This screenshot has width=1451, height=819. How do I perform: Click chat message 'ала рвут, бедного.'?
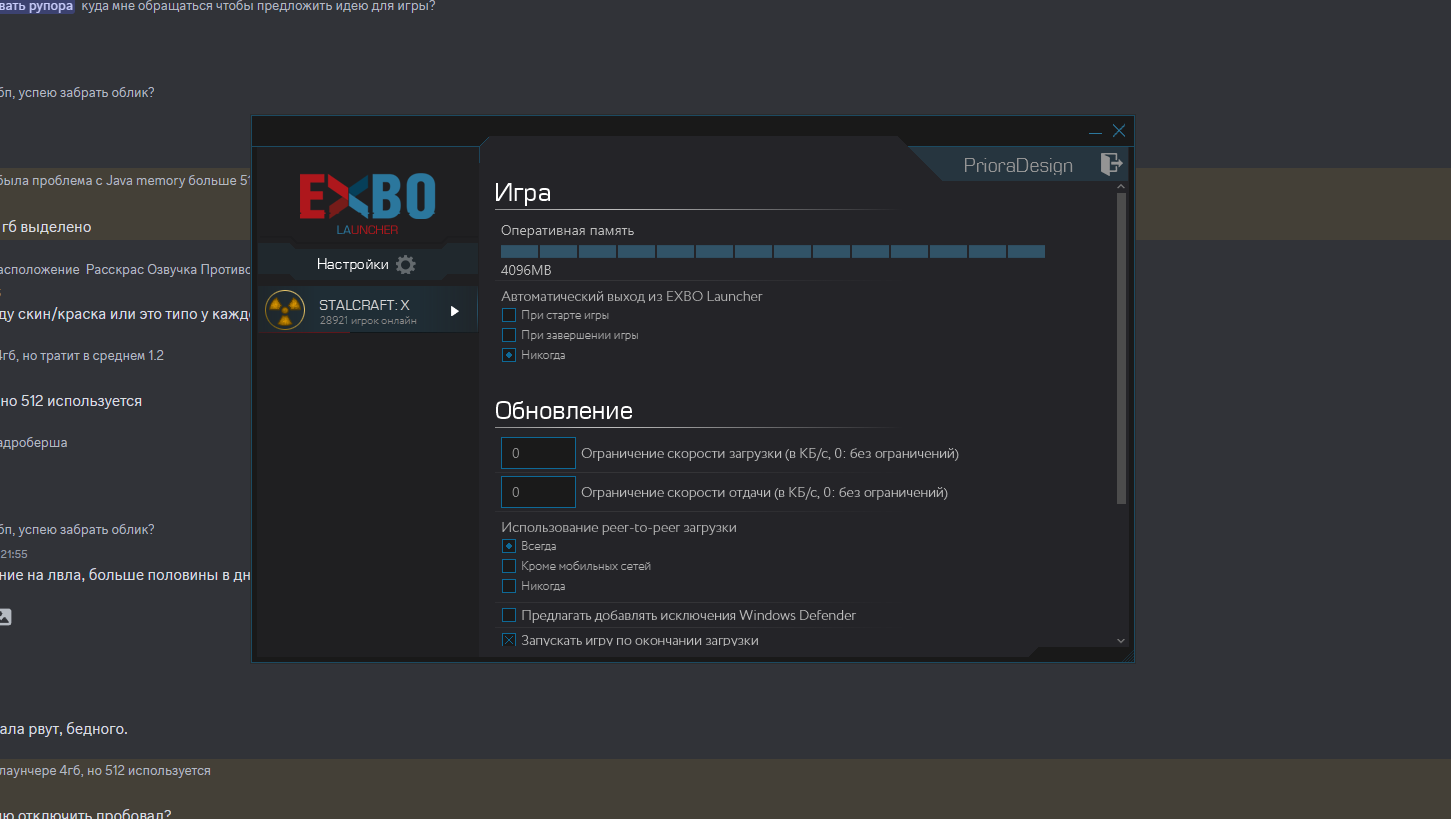click(x=64, y=729)
